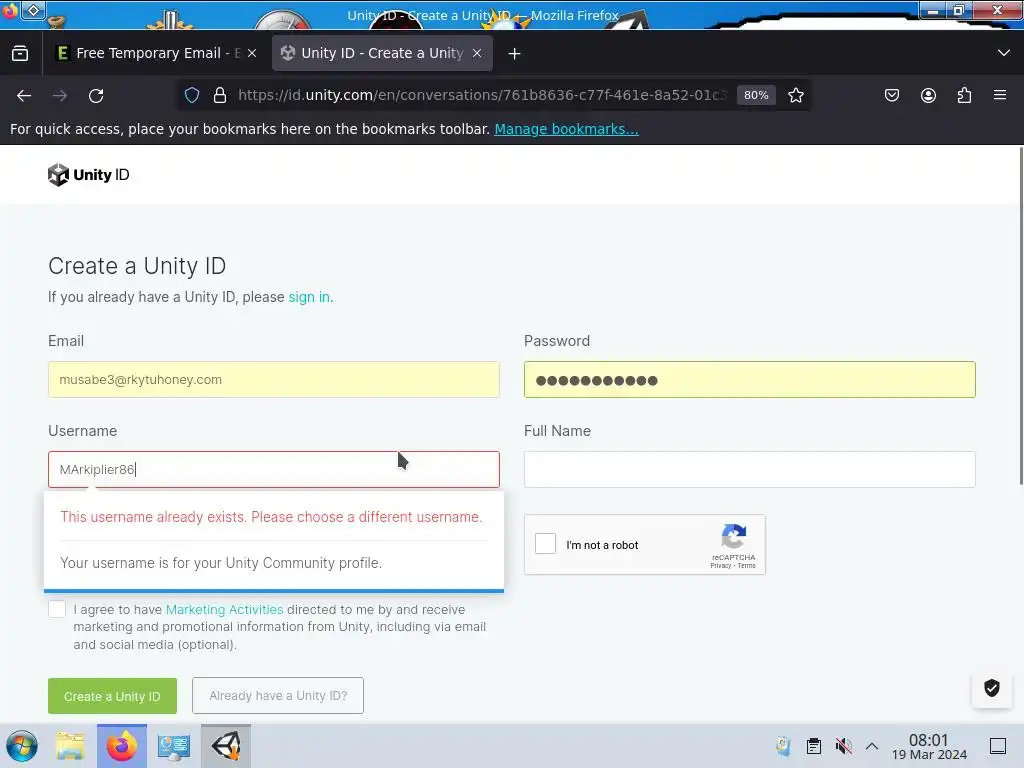
Task: Click the Unity ID logo
Action: click(x=88, y=174)
